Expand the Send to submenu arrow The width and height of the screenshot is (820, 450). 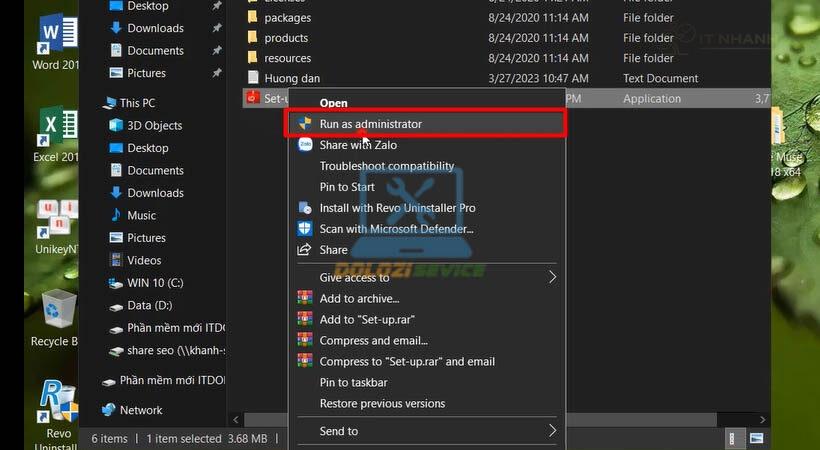[552, 431]
